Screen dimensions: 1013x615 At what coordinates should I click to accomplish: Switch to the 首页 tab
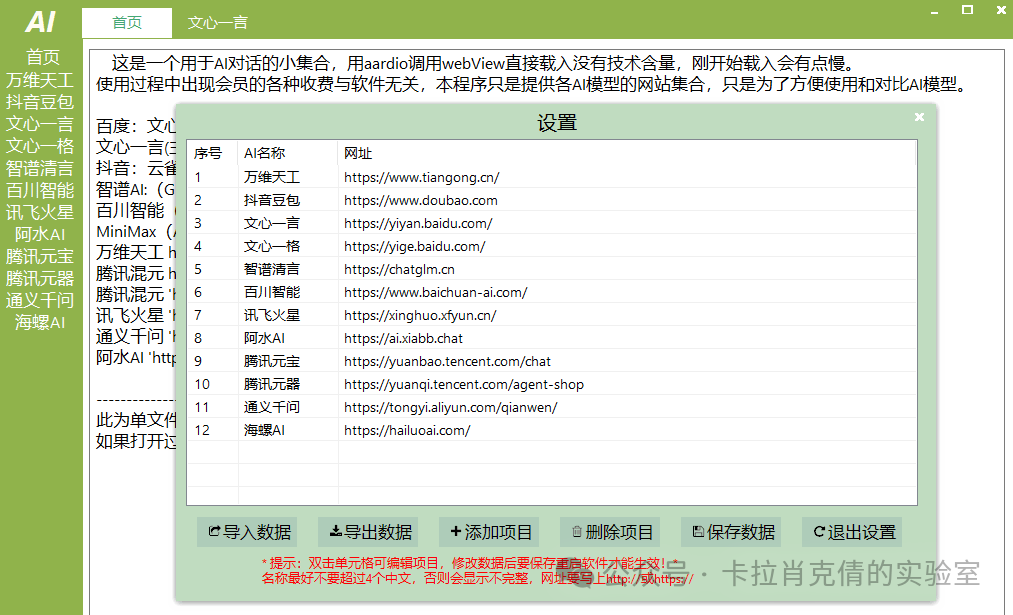[127, 22]
